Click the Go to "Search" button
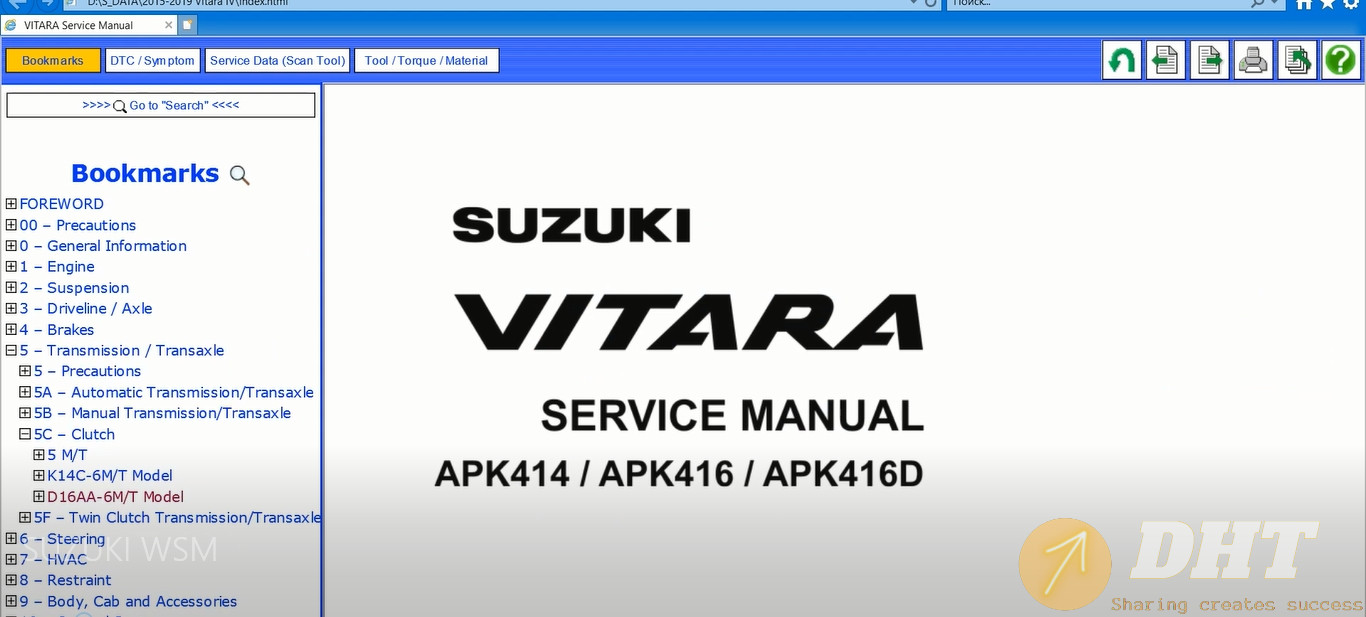The image size is (1366, 617). (161, 105)
